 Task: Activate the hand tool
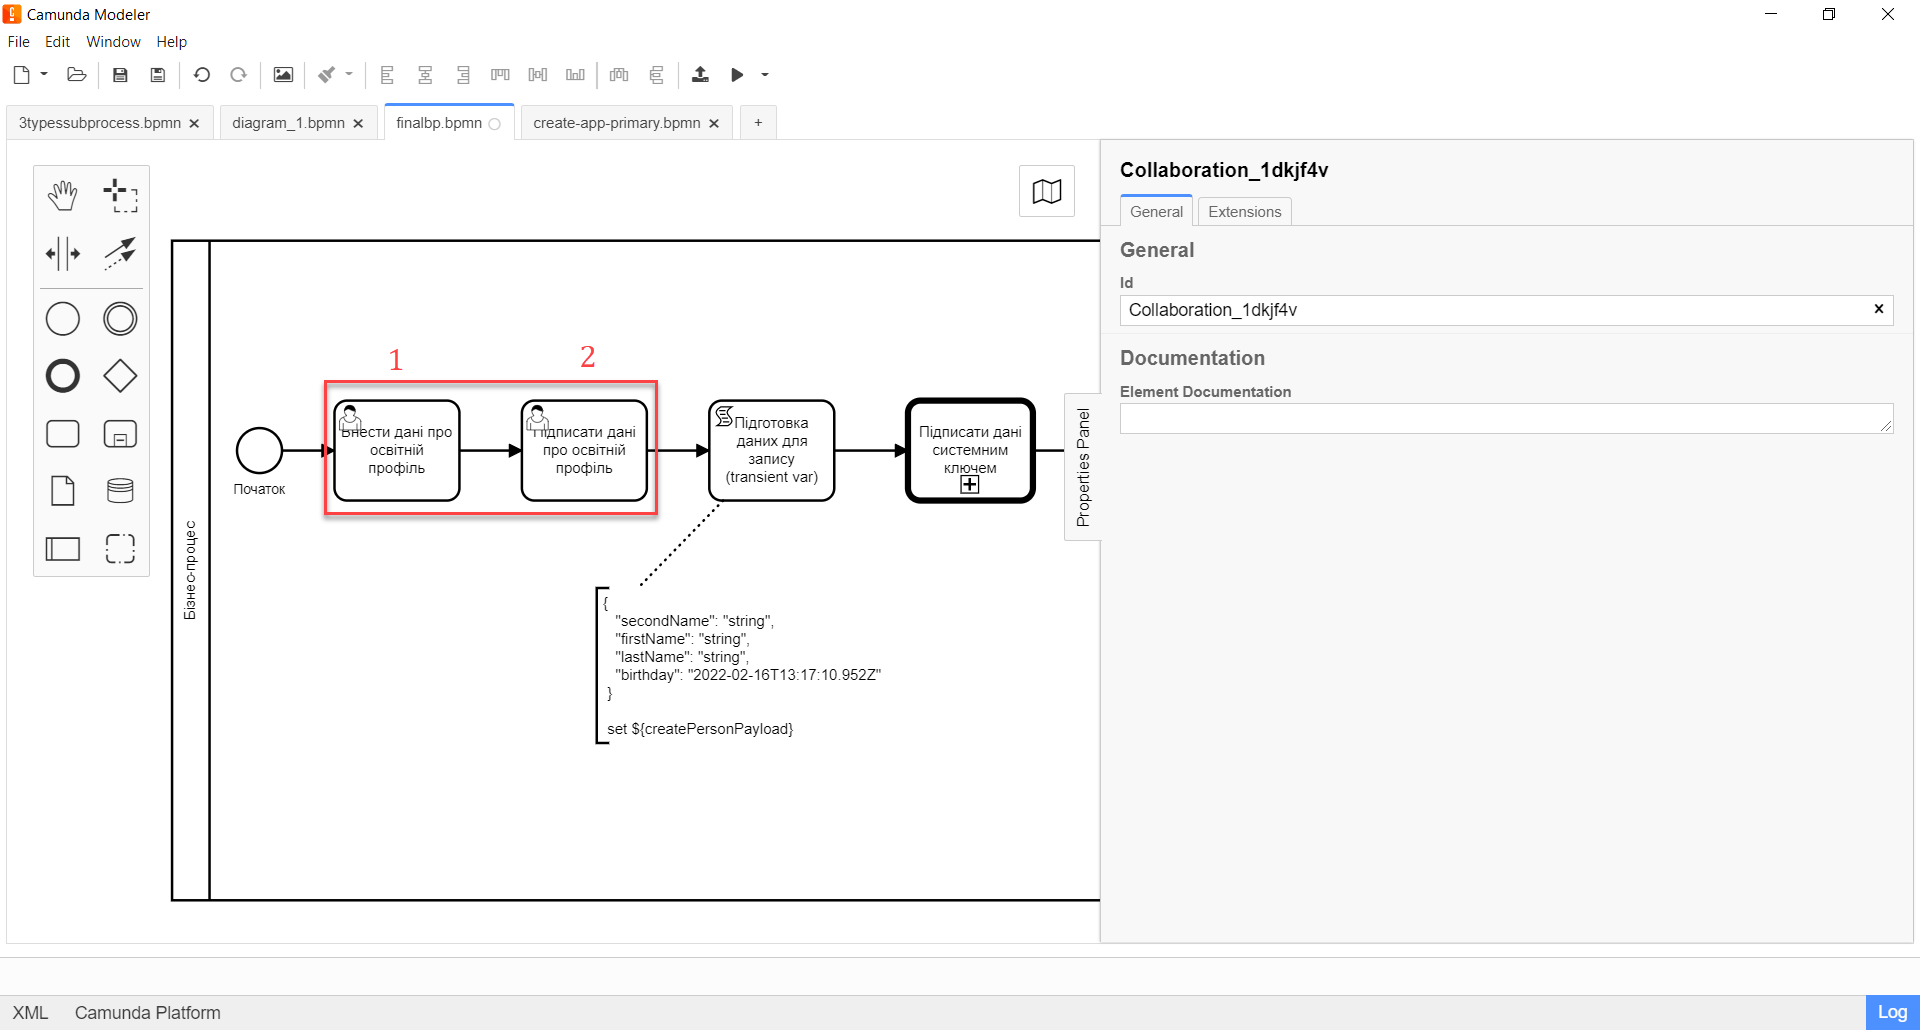pos(62,196)
